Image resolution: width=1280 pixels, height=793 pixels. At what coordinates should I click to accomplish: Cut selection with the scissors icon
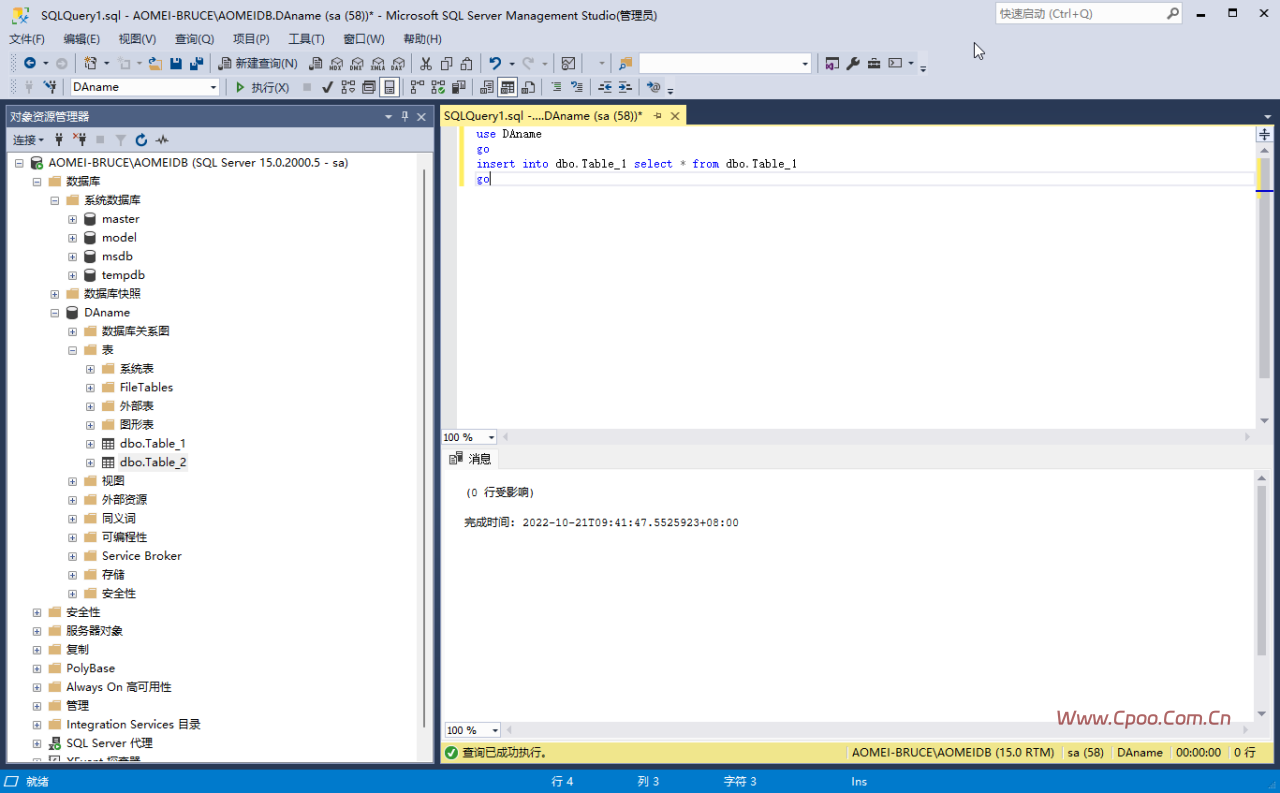click(425, 63)
